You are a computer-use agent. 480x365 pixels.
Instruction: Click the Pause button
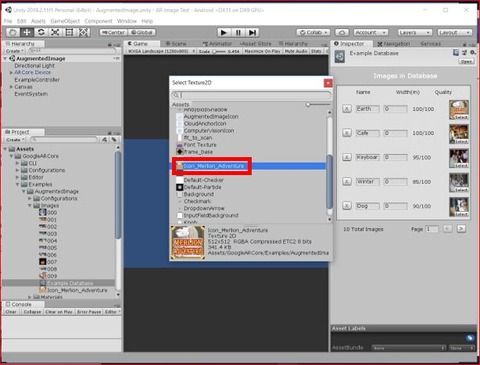click(238, 32)
